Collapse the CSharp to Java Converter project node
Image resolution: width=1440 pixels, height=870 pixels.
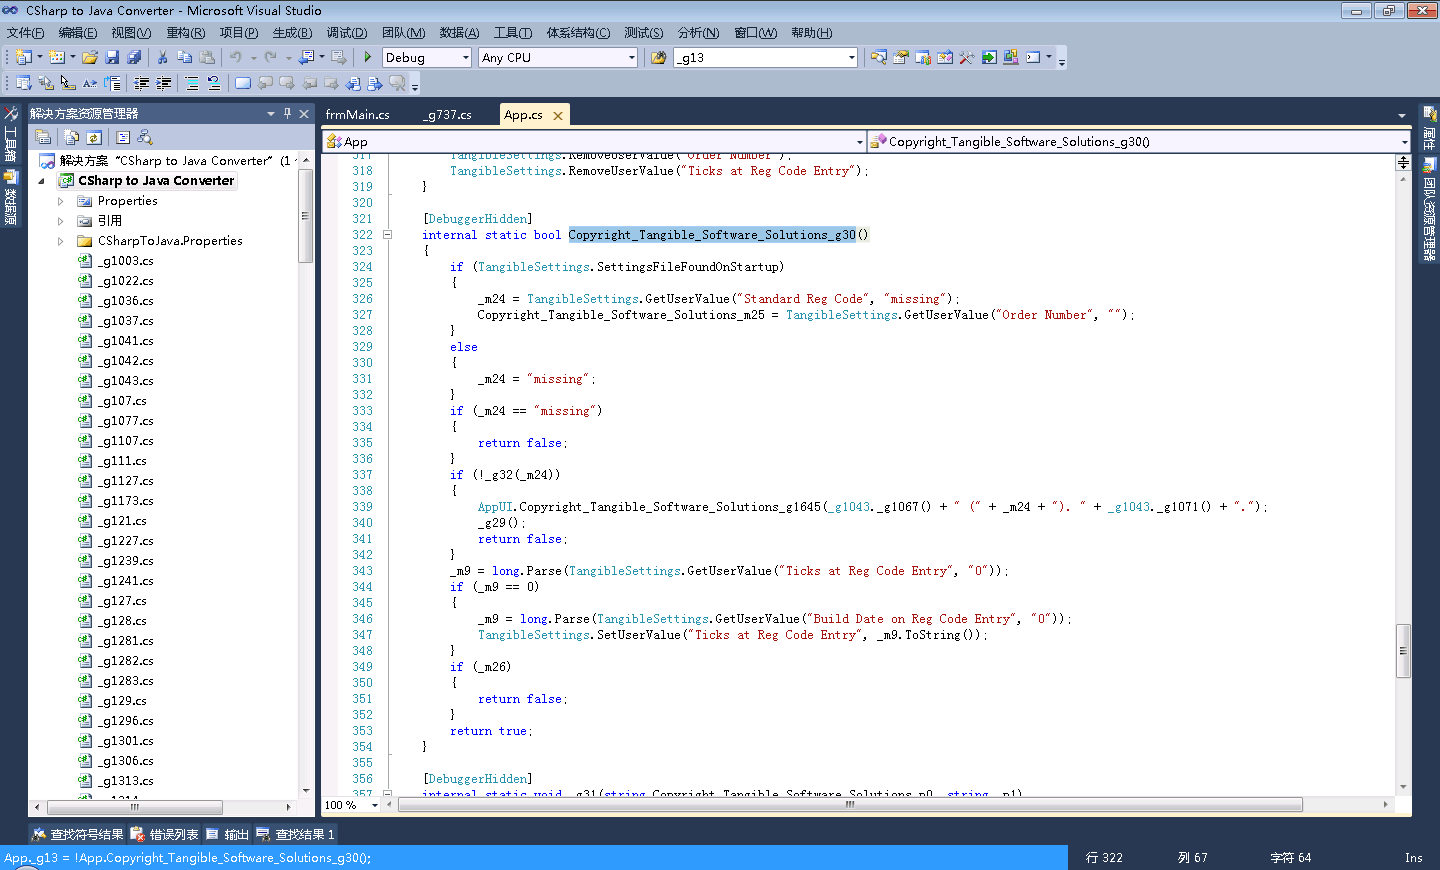click(41, 181)
